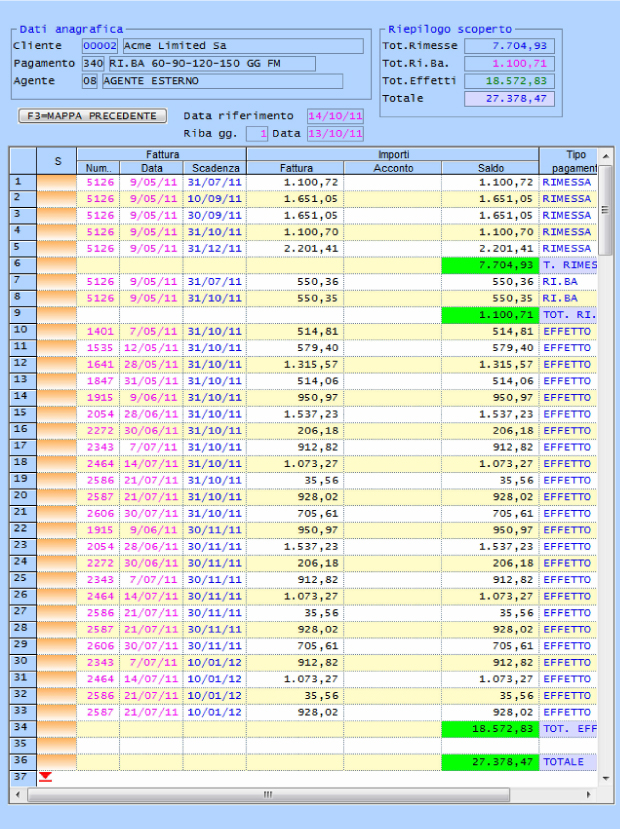Click the Totale value field in Riepilogo scoperto
This screenshot has height=829, width=620.
click(x=510, y=99)
